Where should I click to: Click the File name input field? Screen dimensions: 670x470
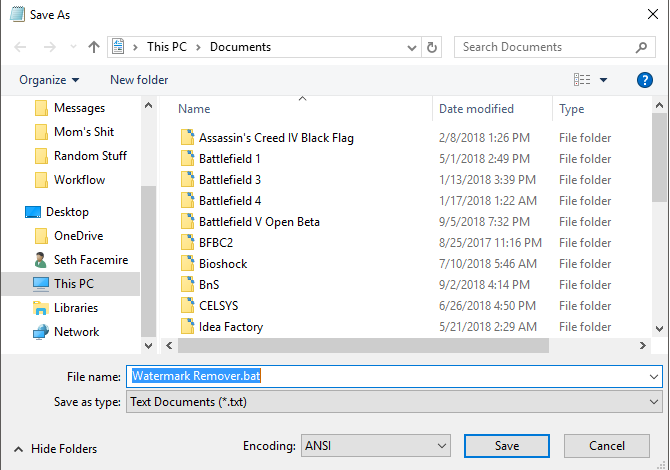[394, 376]
